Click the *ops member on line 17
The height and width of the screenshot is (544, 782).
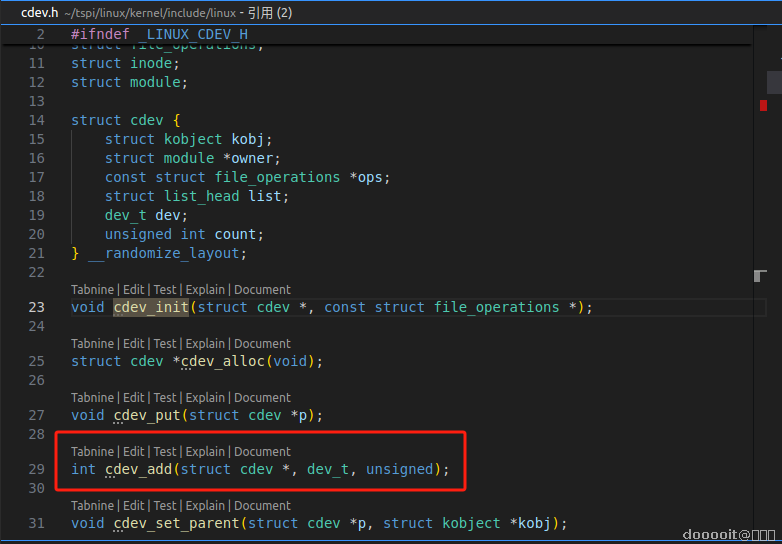coord(366,177)
